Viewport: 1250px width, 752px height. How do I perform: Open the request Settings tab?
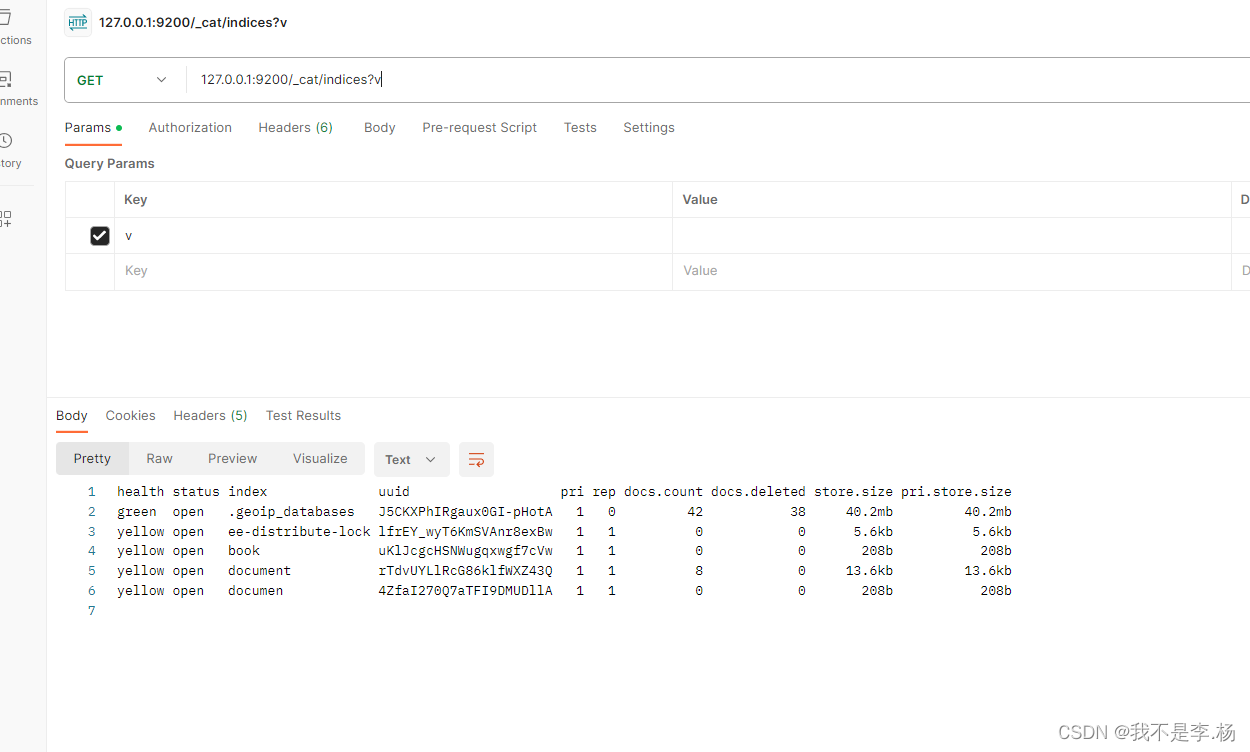point(649,128)
